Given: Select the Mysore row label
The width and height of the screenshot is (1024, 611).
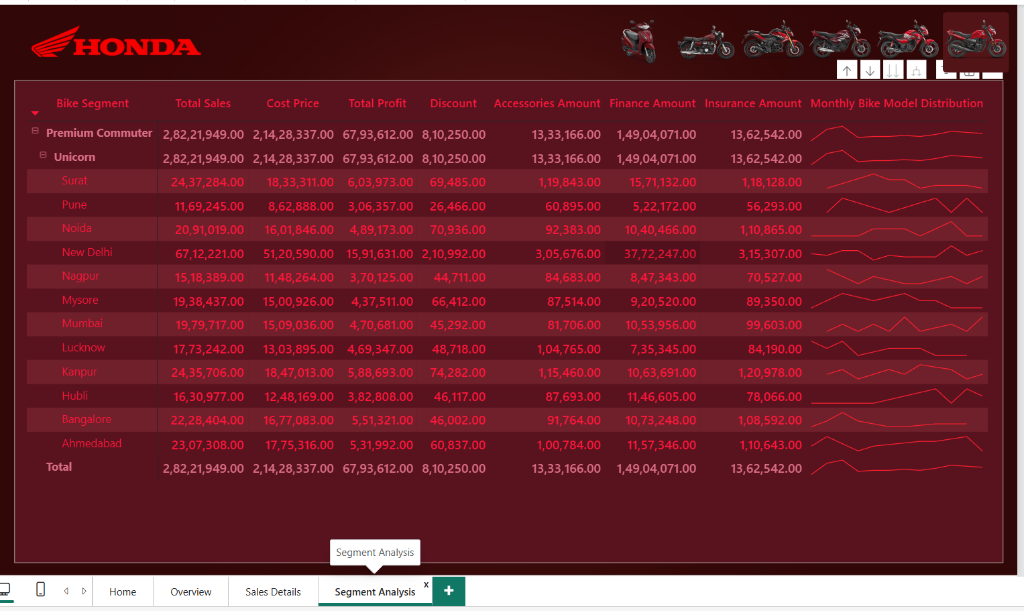Looking at the screenshot, I should (80, 300).
